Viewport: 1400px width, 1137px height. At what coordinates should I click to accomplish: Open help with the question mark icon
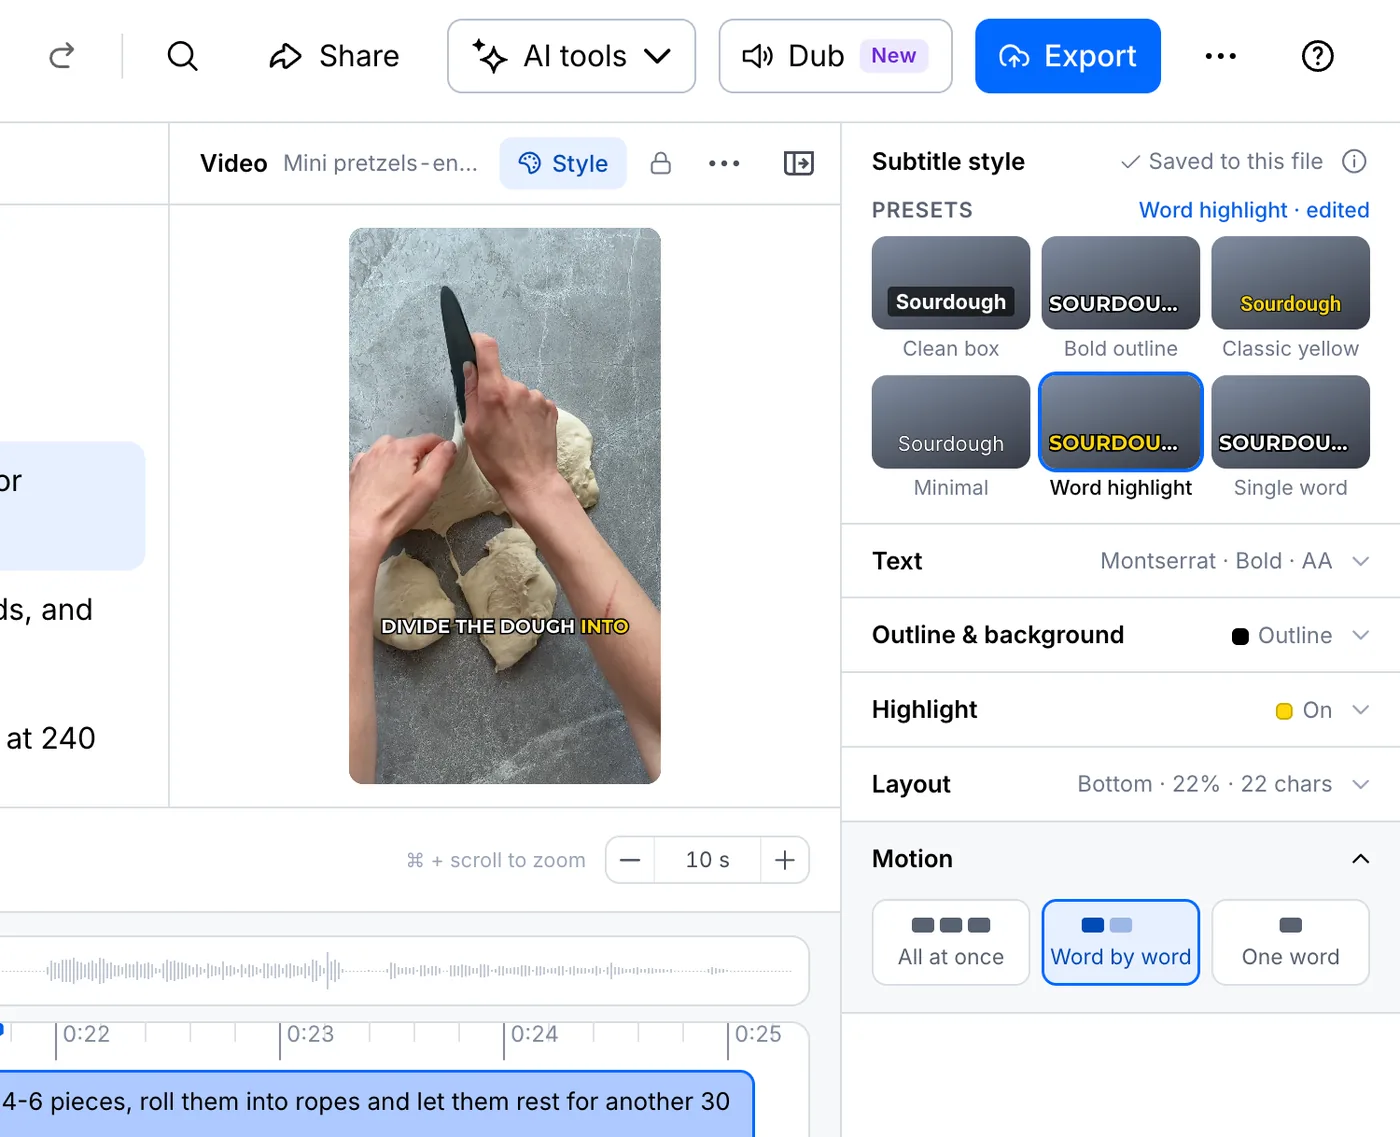(x=1317, y=56)
